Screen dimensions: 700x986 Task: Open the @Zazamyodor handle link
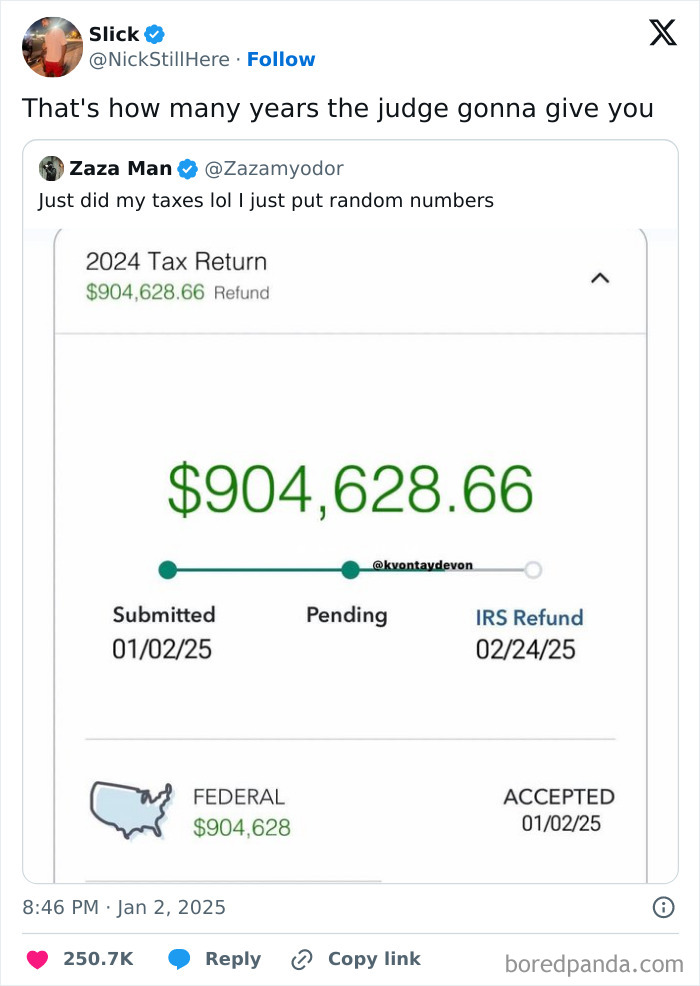(273, 168)
